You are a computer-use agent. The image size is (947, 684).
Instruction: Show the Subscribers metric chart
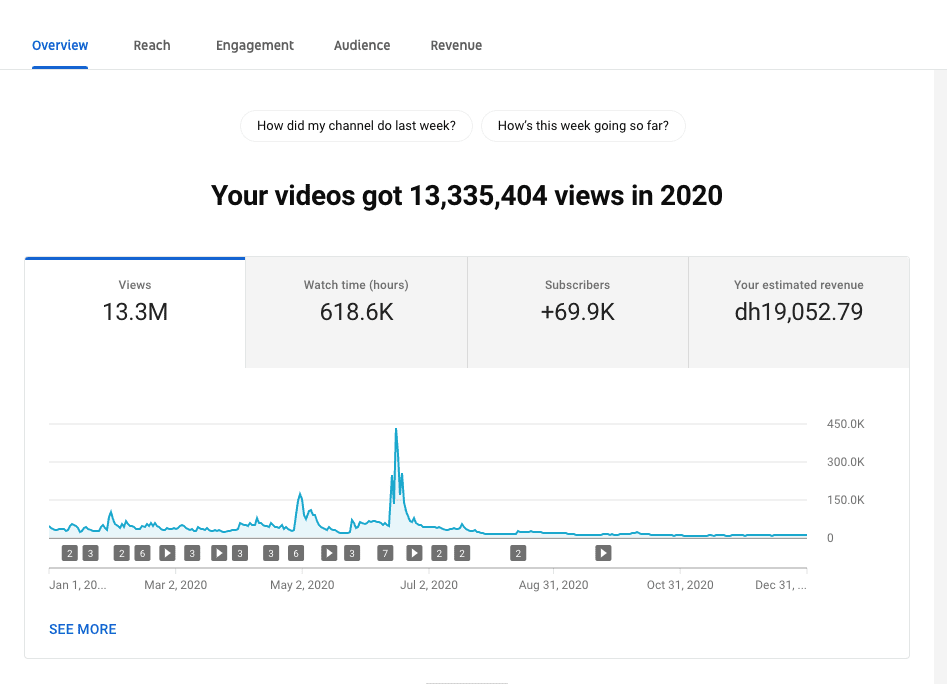(x=577, y=312)
